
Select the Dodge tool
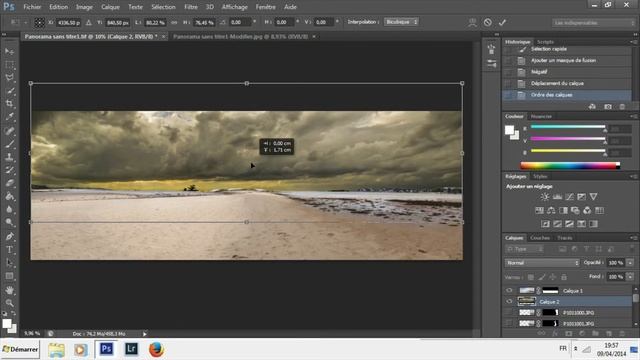[9, 222]
